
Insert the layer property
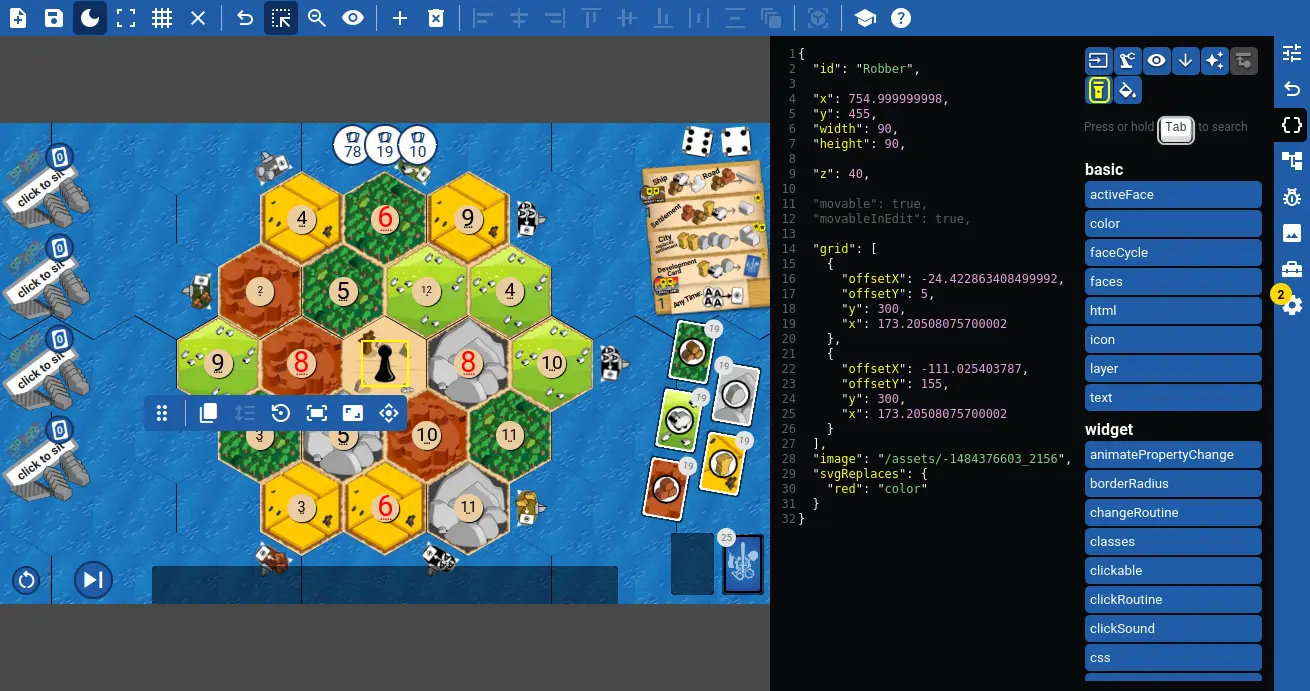[x=1173, y=369]
